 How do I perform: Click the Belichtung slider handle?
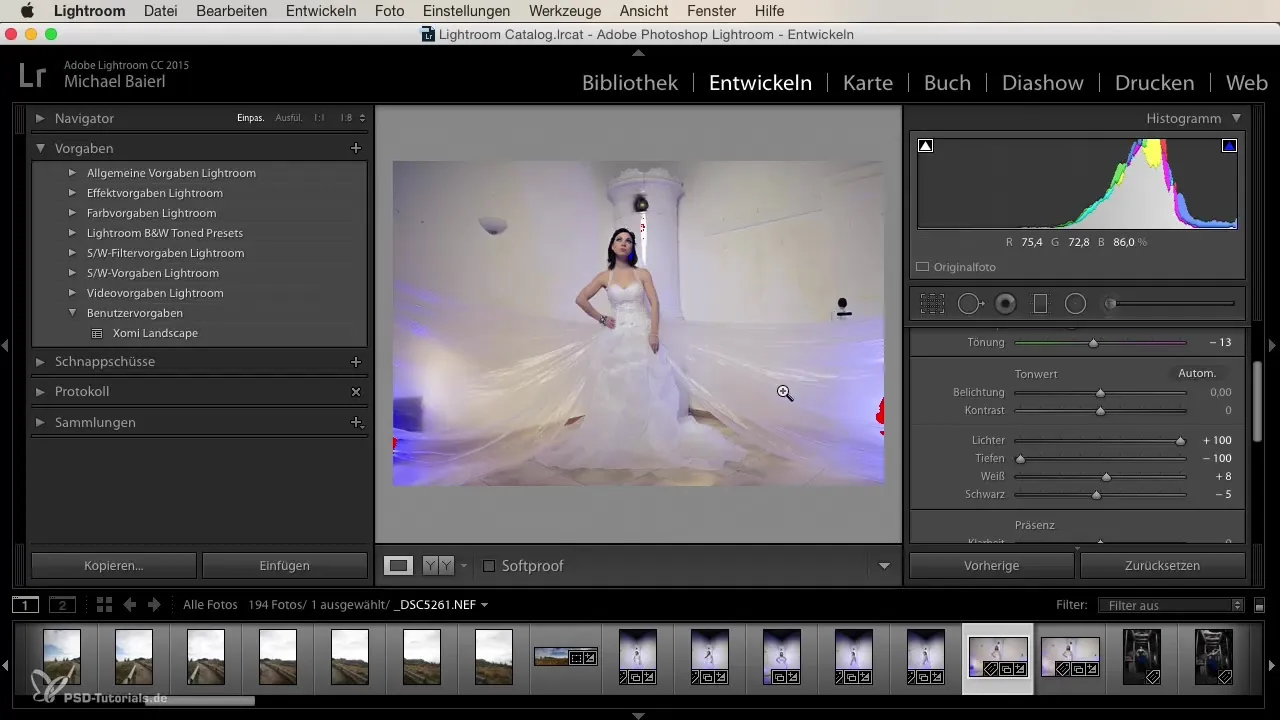1101,393
